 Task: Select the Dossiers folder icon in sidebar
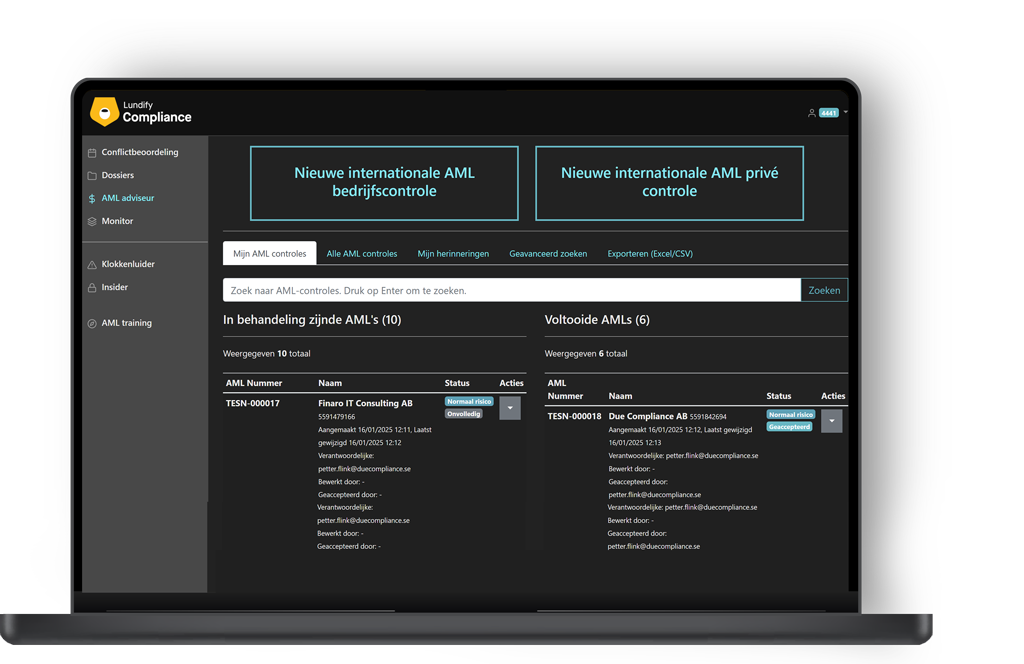(92, 173)
